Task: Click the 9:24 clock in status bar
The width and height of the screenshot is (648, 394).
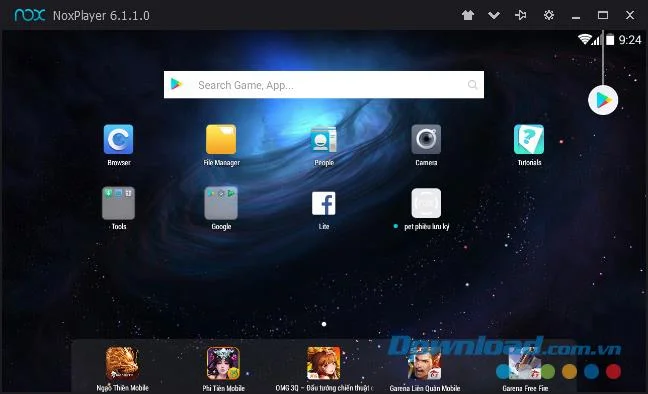Action: pos(630,40)
